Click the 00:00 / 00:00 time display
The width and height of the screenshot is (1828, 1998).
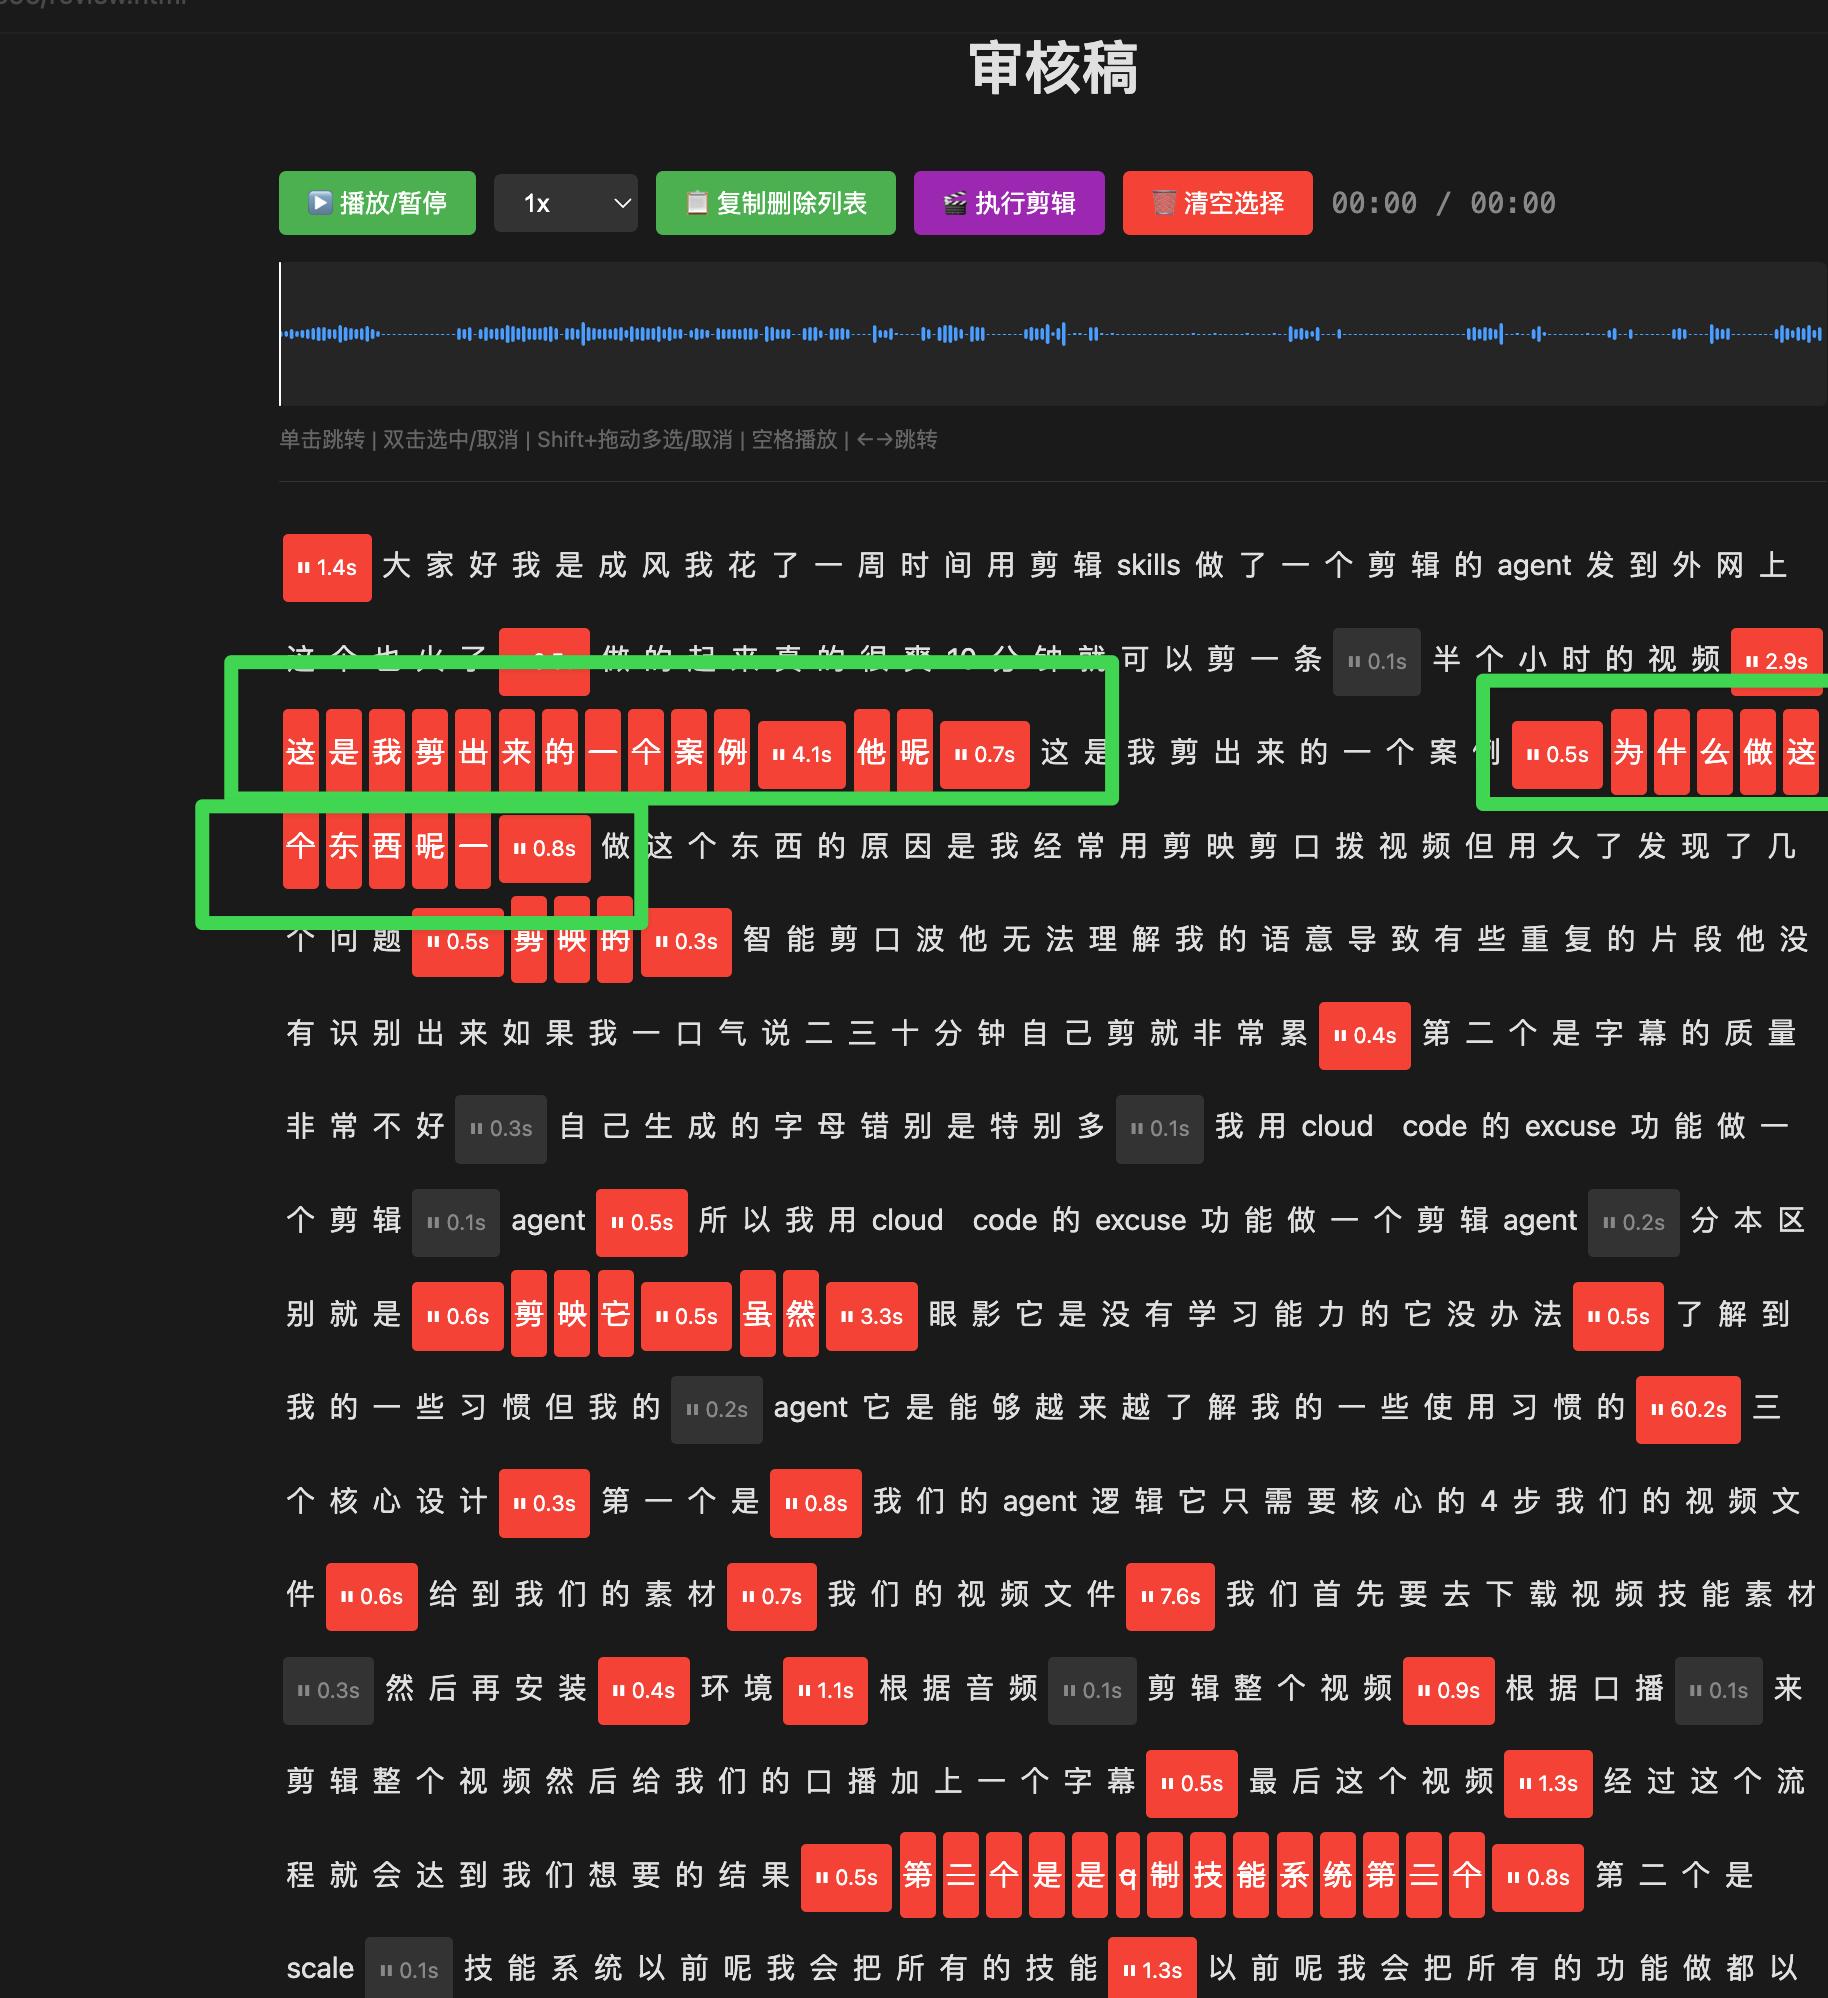1443,203
